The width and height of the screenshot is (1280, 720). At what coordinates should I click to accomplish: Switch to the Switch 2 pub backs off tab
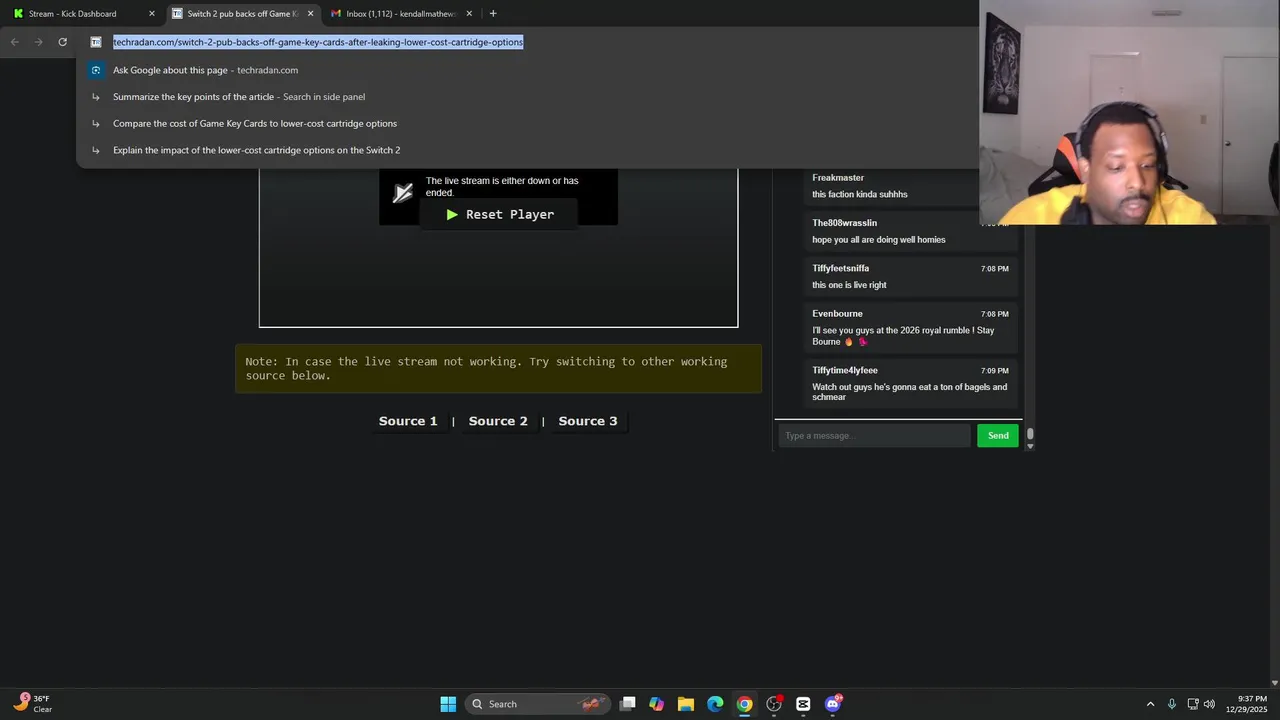point(241,14)
